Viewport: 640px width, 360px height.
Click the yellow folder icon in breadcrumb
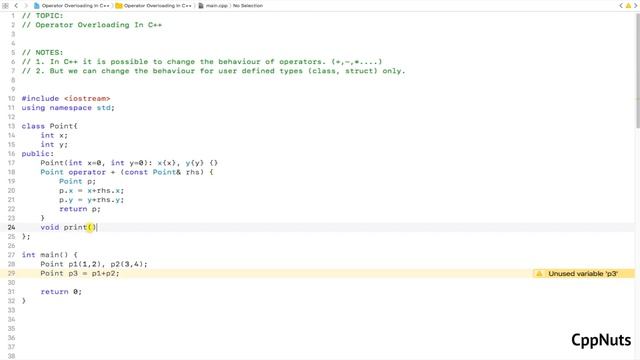point(119,6)
